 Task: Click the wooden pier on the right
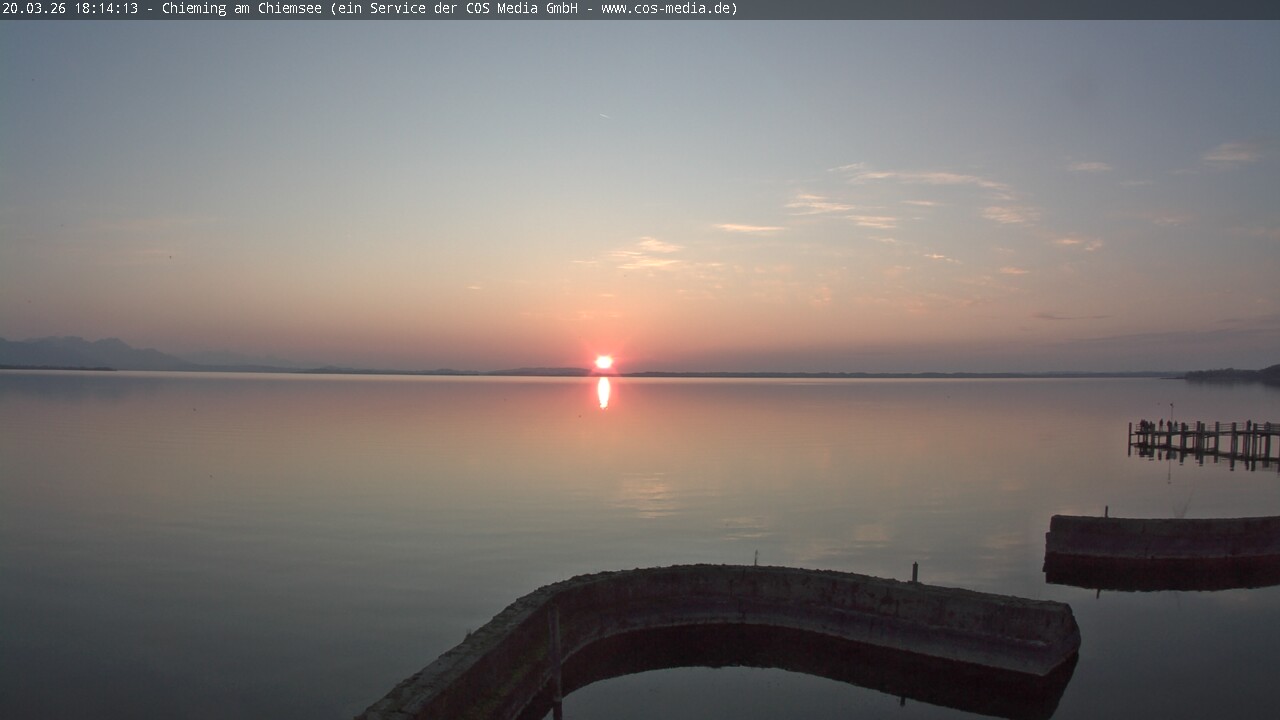coord(1204,440)
